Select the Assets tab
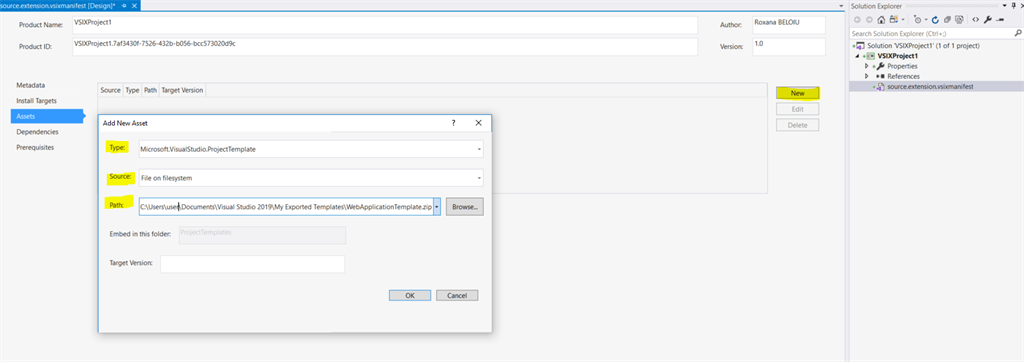The width and height of the screenshot is (1024, 362). coord(47,116)
